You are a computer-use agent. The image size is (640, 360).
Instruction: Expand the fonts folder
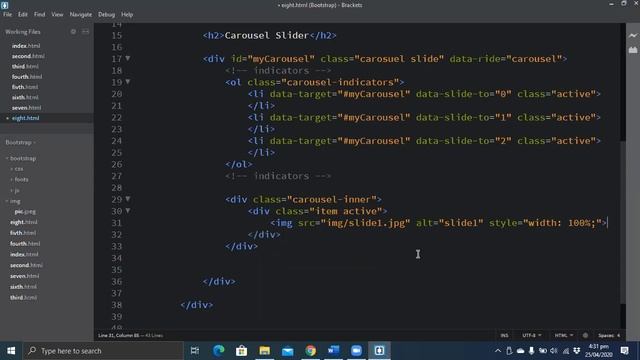pyautogui.click(x=21, y=179)
